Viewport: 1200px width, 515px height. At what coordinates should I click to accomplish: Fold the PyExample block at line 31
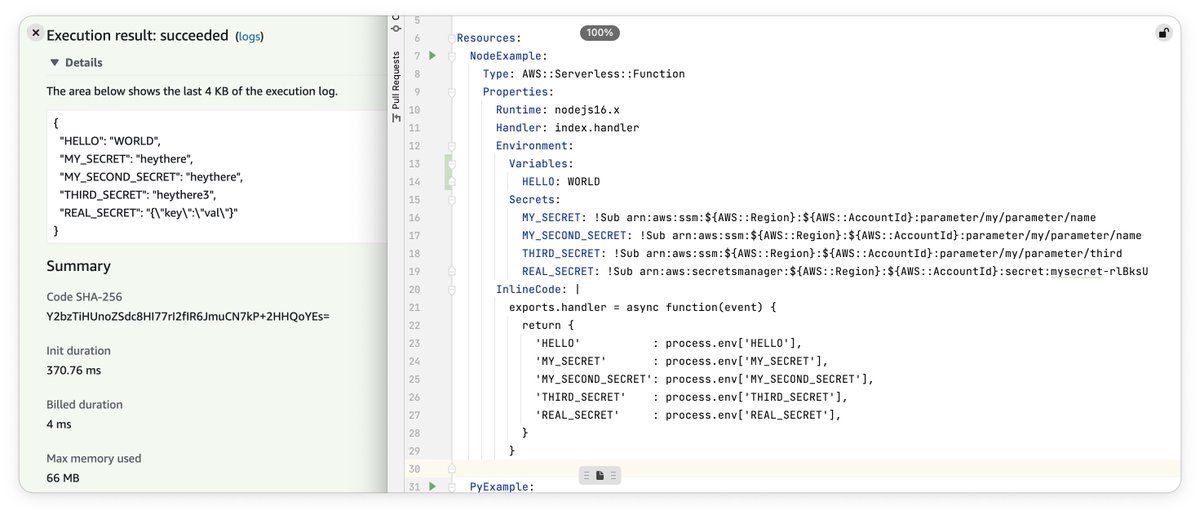pos(452,486)
